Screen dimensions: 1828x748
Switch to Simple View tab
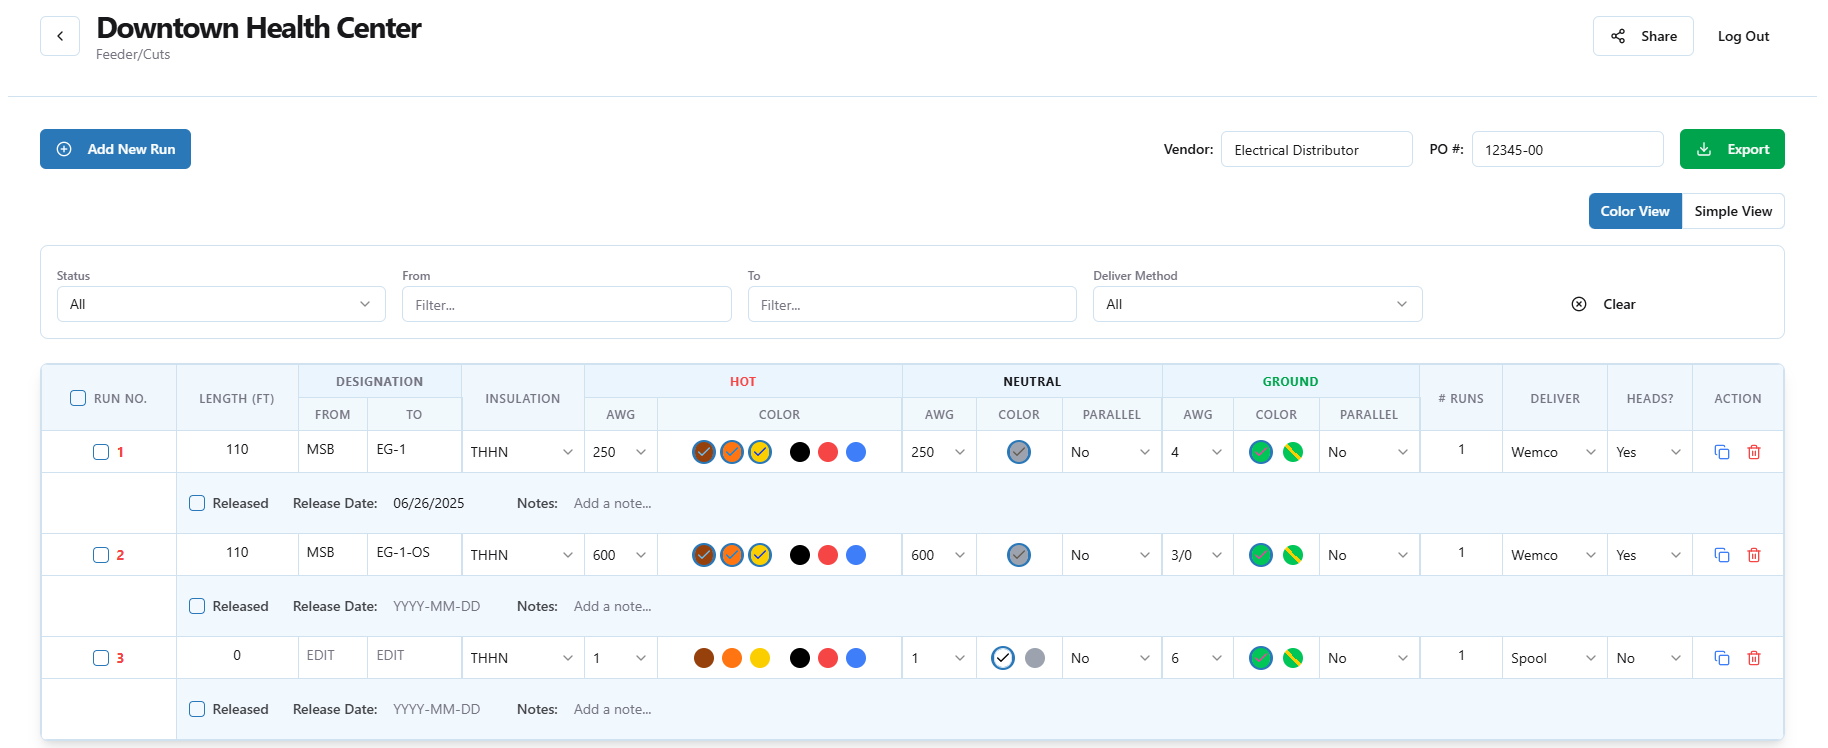(1733, 211)
